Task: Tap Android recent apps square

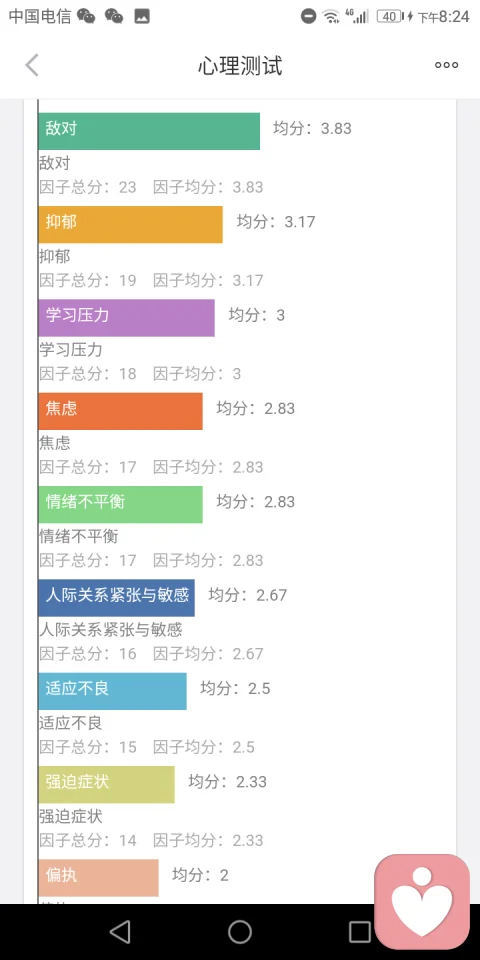Action: pos(360,932)
